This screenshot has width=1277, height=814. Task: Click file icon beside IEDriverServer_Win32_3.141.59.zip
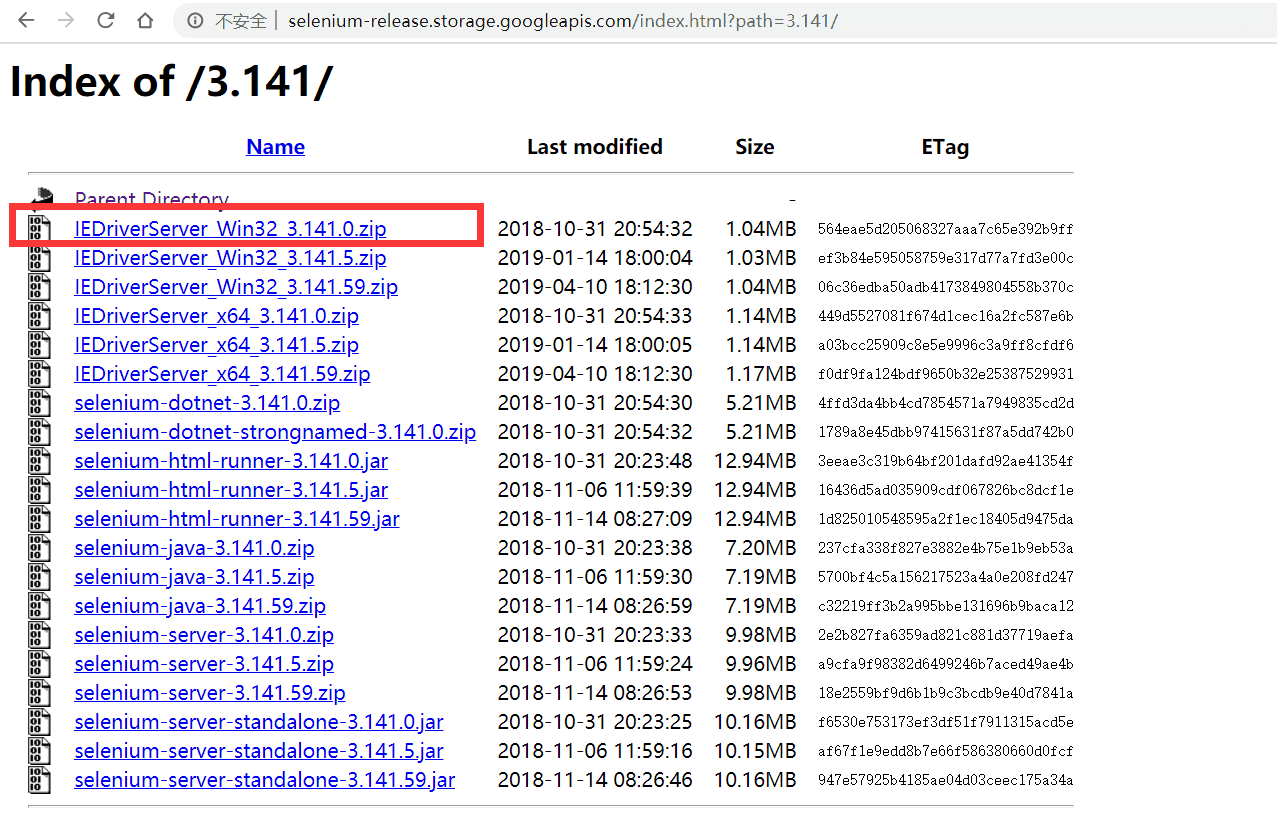(x=39, y=287)
